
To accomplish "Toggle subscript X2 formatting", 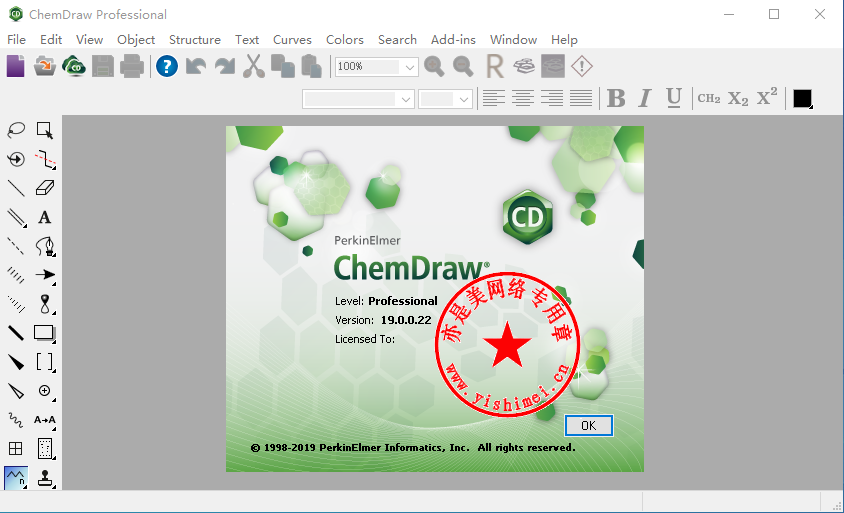I will pyautogui.click(x=738, y=99).
